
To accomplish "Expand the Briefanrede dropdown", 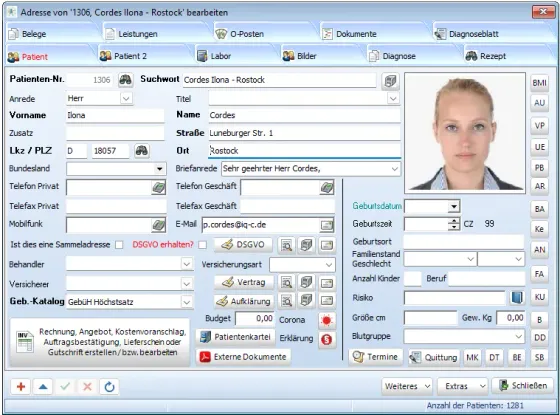I will [x=394, y=169].
